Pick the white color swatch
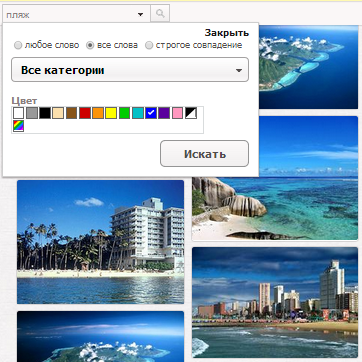 coord(18,113)
